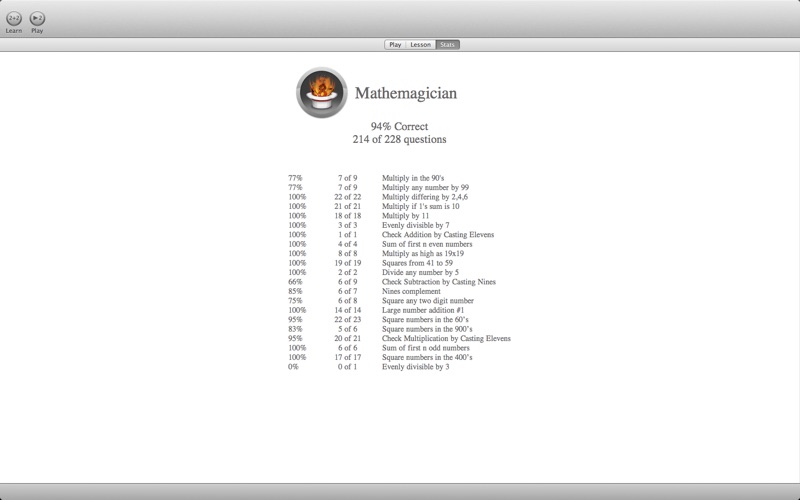This screenshot has width=800, height=500.
Task: Select 'Multiply any number by 99' entry
Action: 425,188
